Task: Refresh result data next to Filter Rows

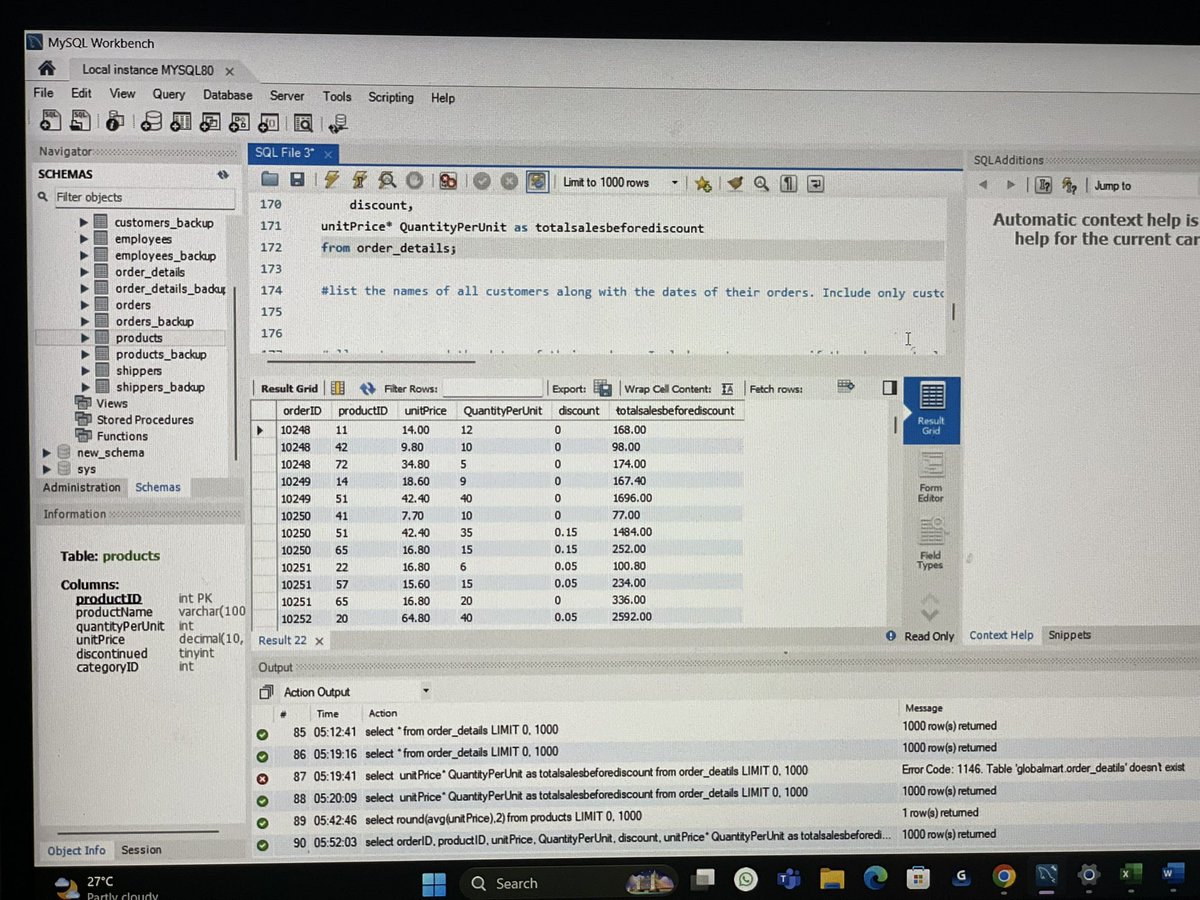Action: 367,388
